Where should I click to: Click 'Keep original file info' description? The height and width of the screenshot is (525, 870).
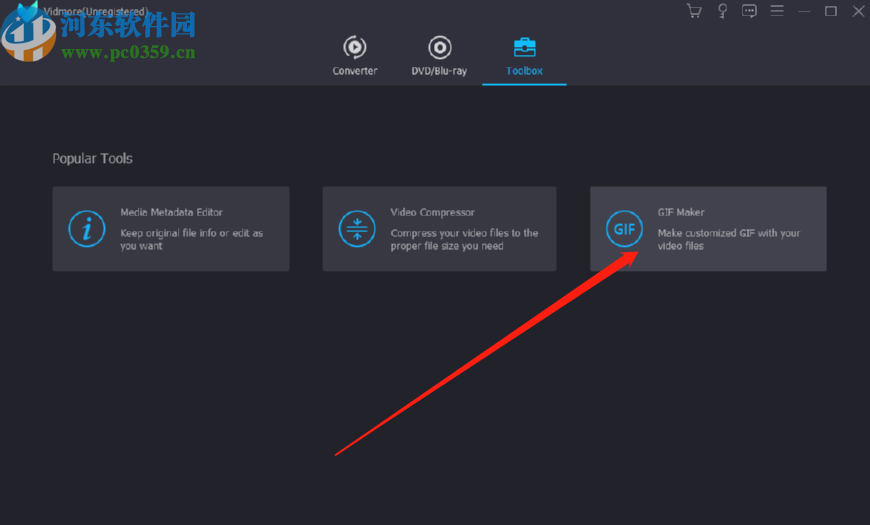[191, 239]
